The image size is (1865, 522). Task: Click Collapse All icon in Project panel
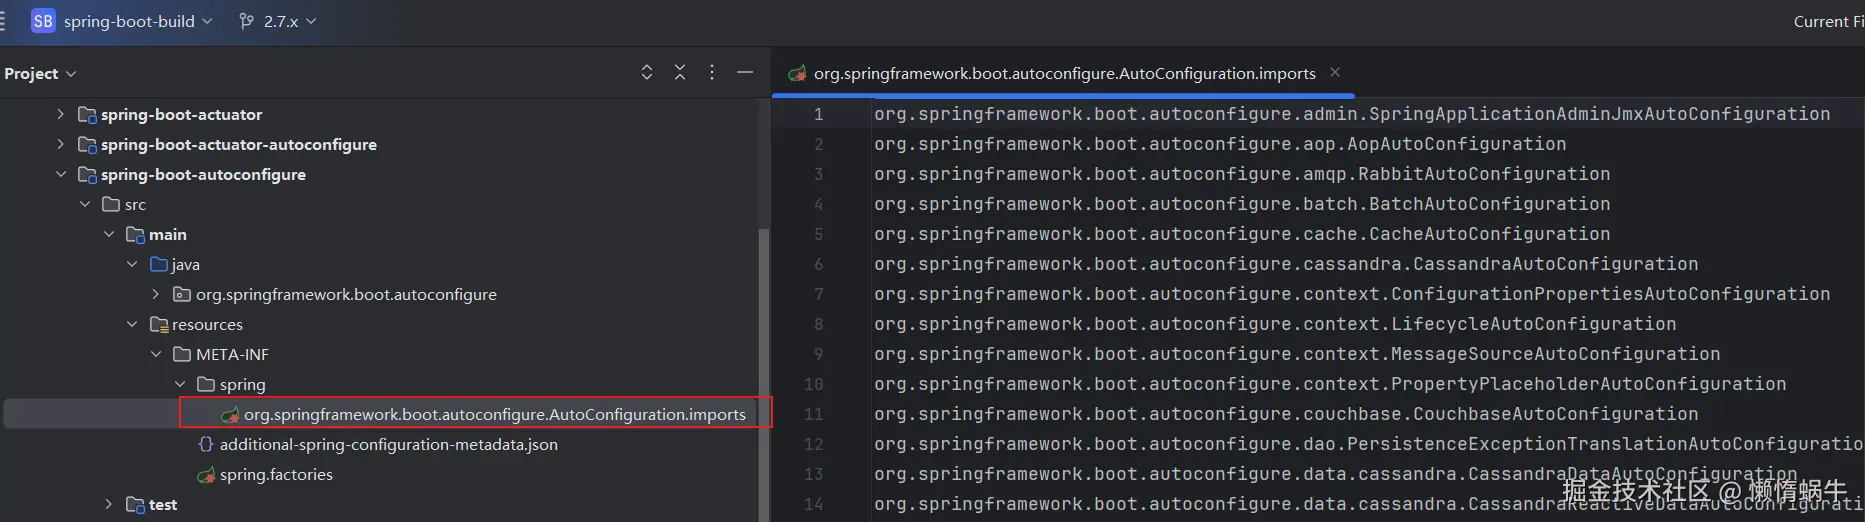tap(680, 72)
